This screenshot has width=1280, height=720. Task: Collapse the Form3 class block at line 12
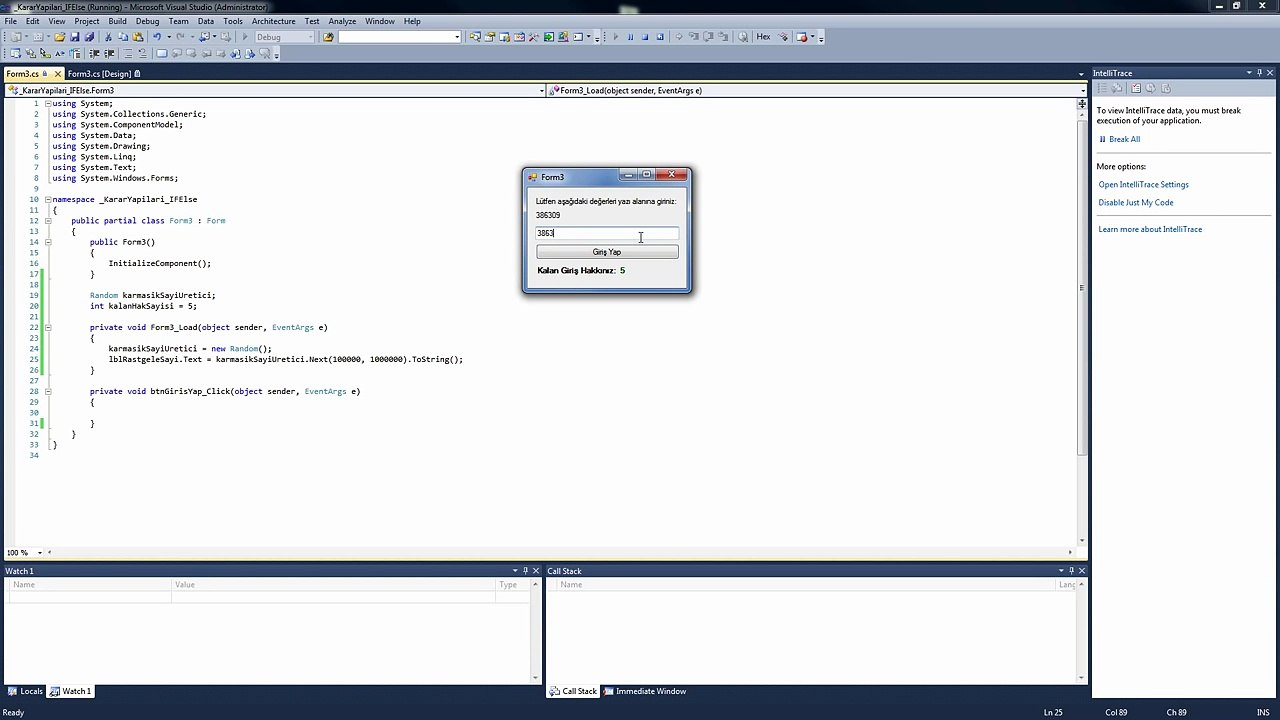coord(47,221)
